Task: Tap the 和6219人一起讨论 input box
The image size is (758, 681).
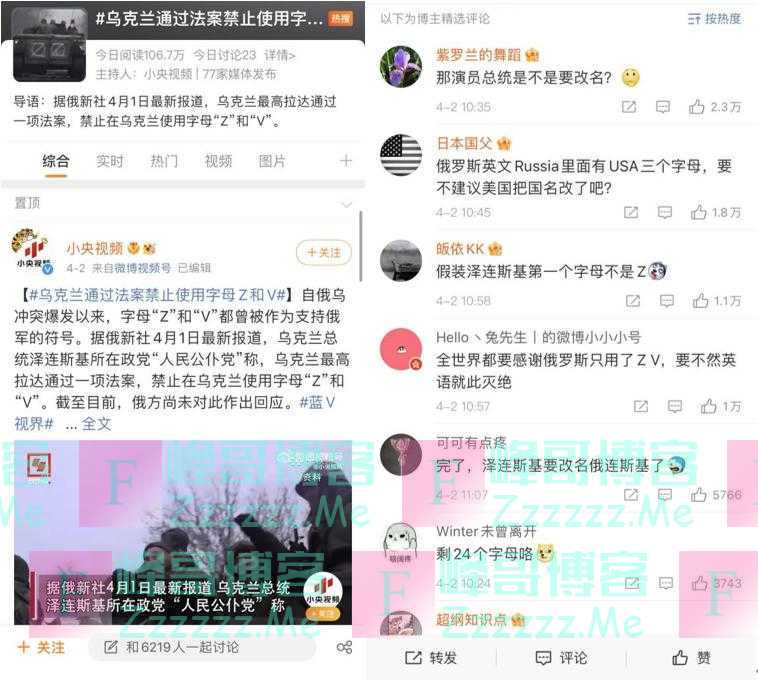Action: pos(202,647)
